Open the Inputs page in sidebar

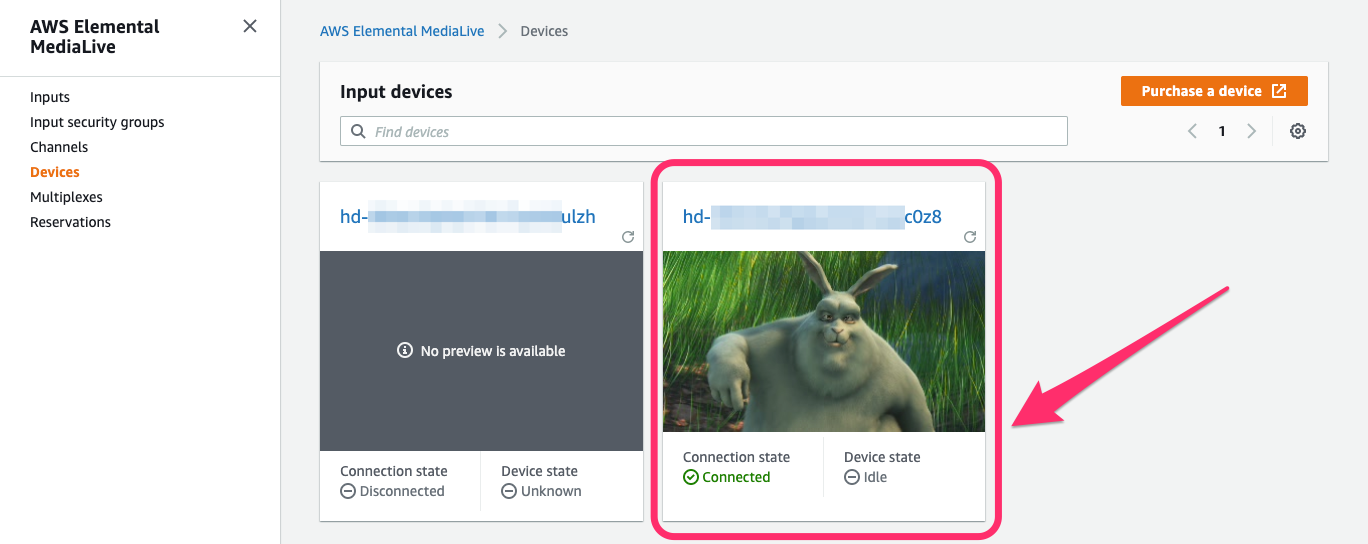click(50, 97)
